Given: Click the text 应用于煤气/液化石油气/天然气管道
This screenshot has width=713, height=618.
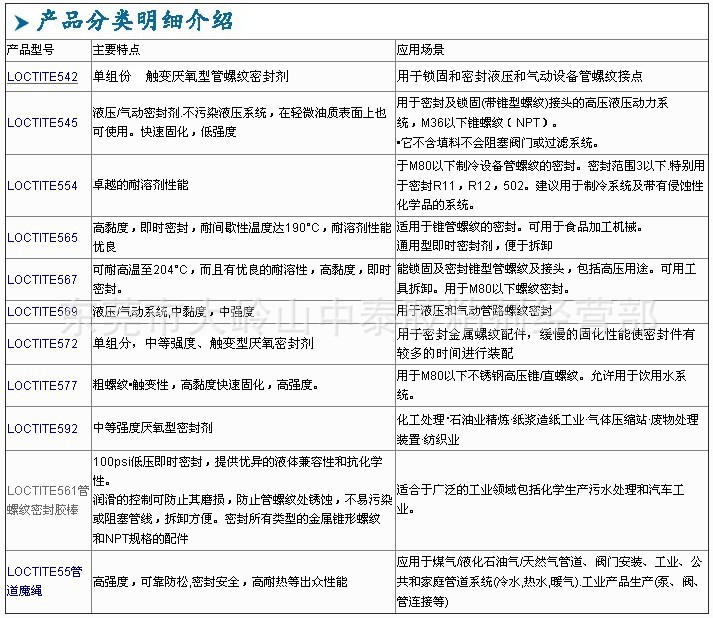Looking at the screenshot, I should (490, 562).
